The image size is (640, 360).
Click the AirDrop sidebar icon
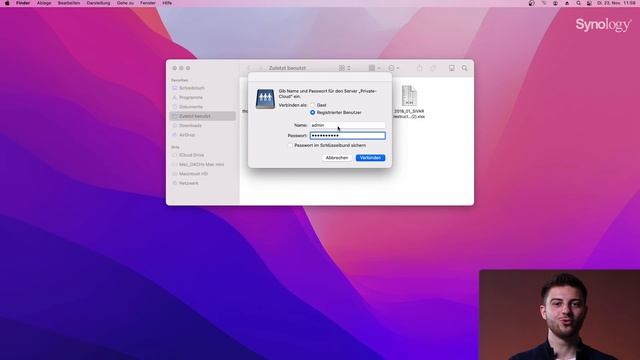coord(175,135)
